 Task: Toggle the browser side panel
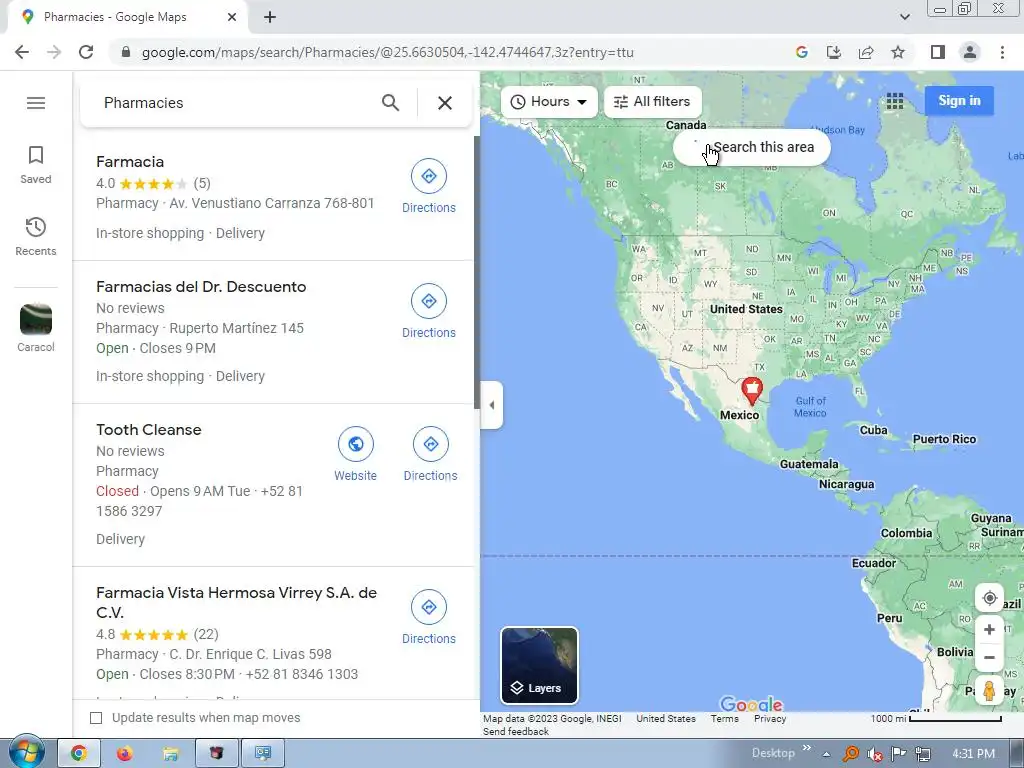click(x=938, y=52)
